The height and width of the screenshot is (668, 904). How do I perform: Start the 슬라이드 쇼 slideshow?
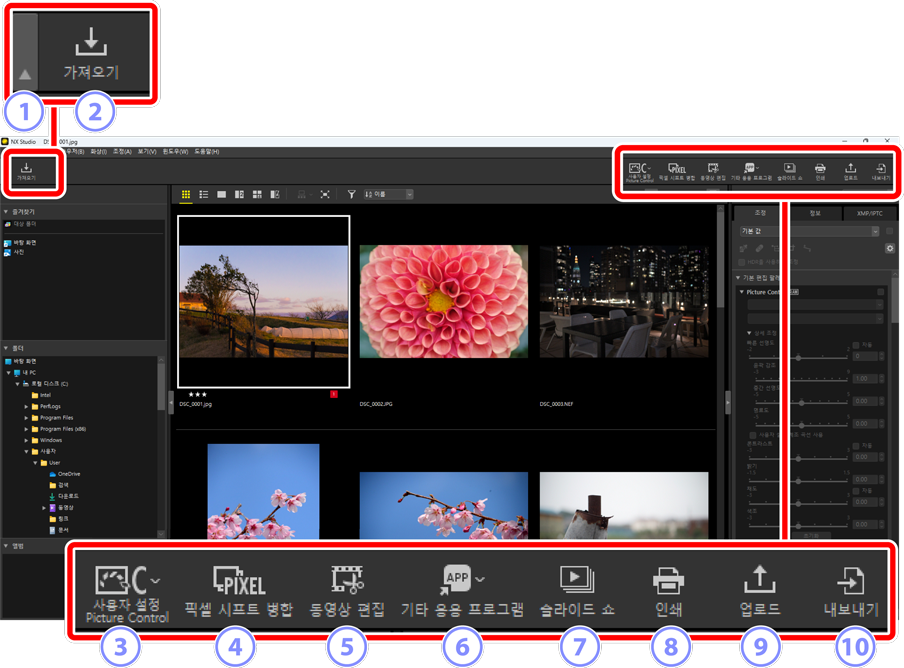click(789, 171)
